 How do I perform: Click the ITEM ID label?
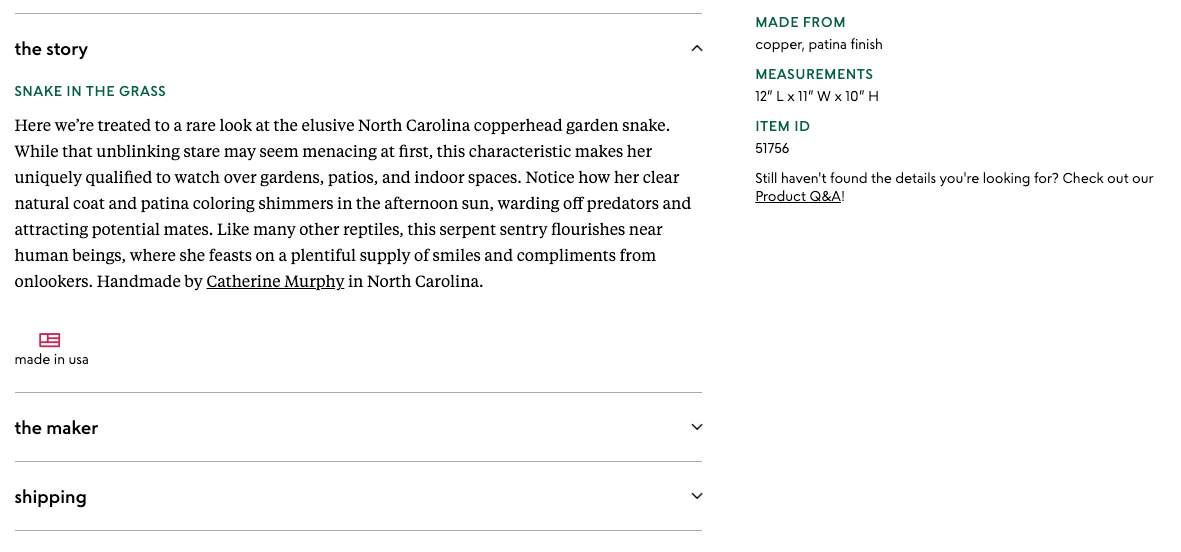(x=782, y=126)
